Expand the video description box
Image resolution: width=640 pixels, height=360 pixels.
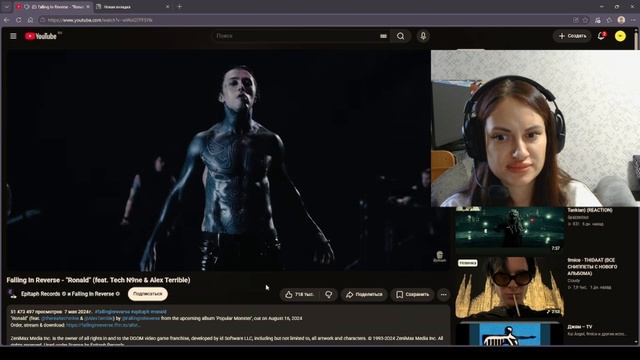point(228,326)
